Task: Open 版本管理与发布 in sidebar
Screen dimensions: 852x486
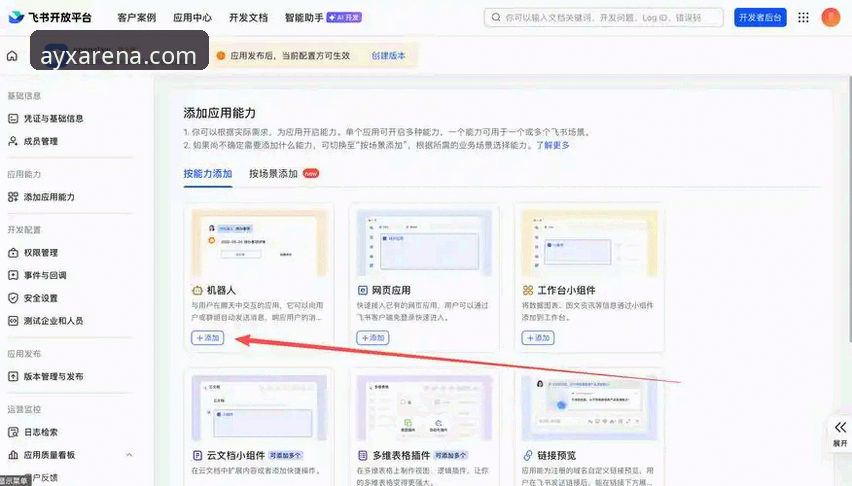Action: coord(53,376)
